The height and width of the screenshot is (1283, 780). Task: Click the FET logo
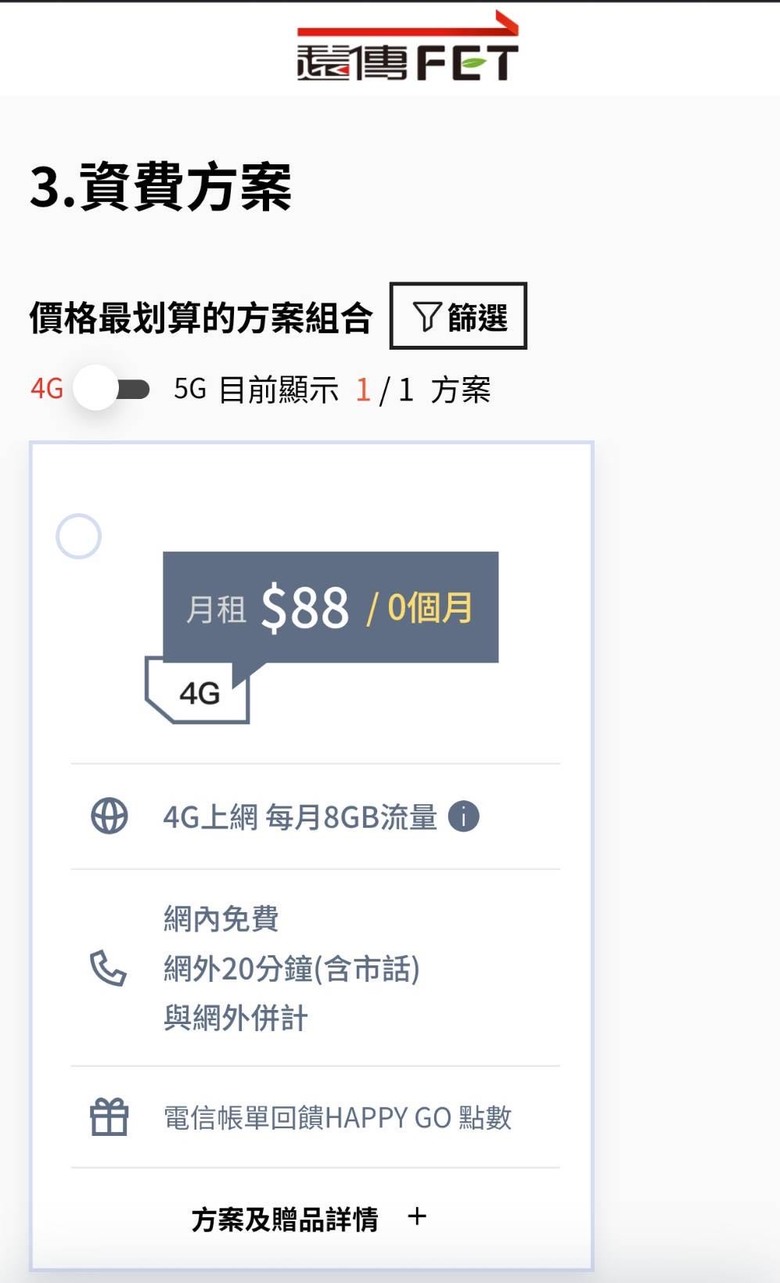tap(407, 47)
